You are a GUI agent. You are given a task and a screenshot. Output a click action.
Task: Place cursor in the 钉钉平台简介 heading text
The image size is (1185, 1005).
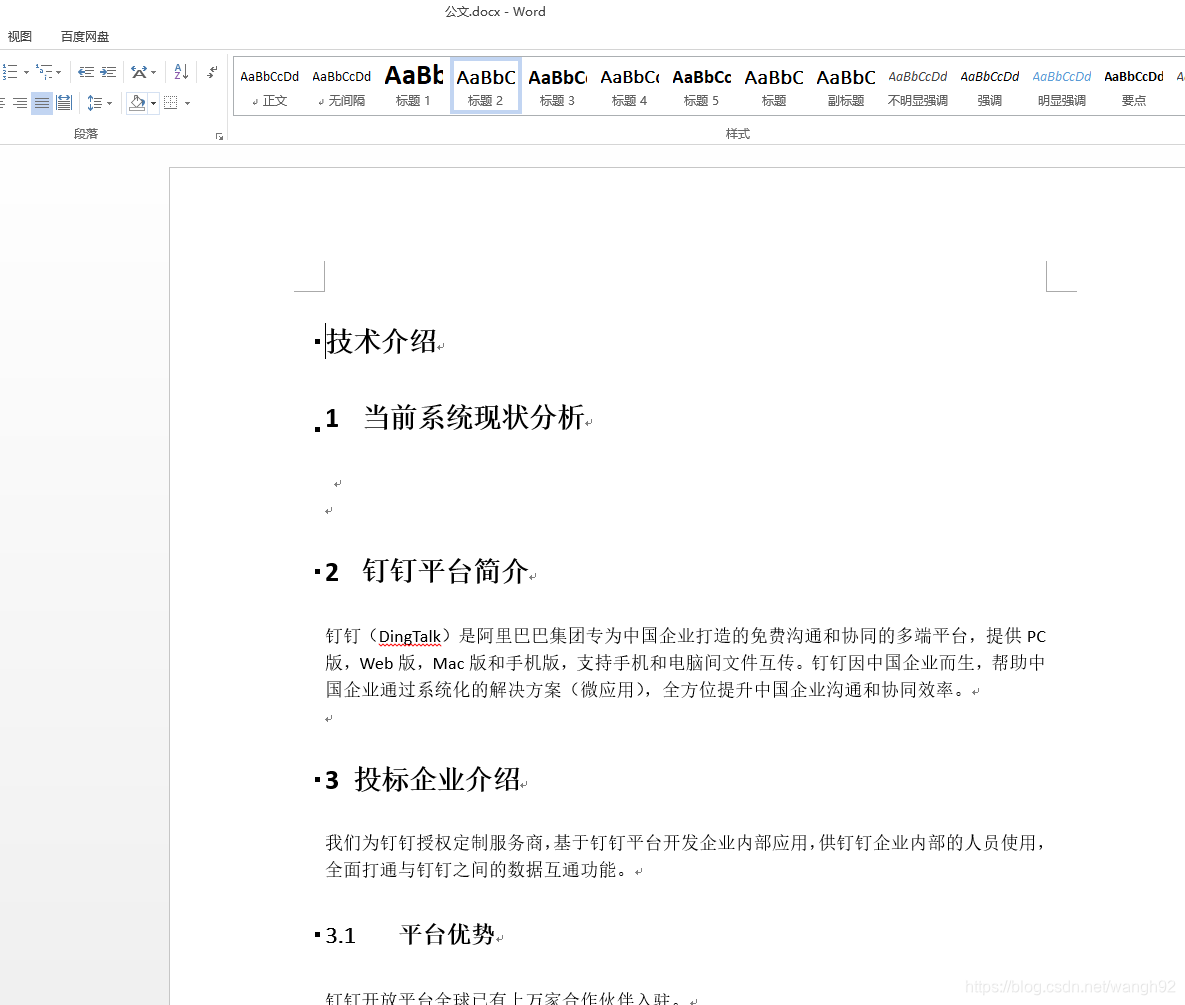point(450,570)
